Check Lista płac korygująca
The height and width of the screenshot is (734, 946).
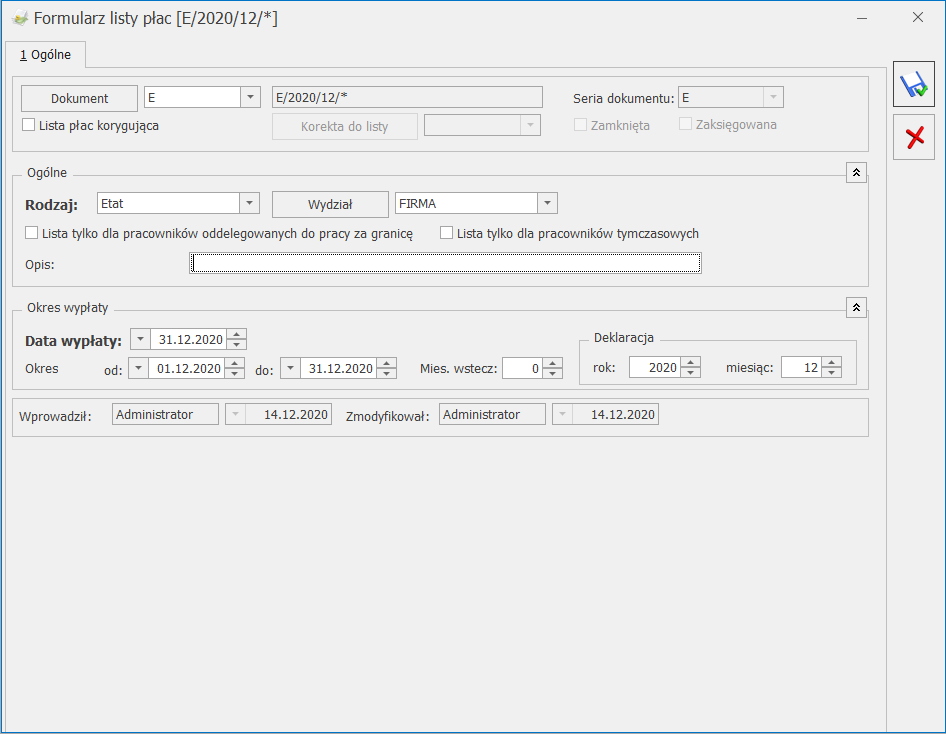point(28,125)
